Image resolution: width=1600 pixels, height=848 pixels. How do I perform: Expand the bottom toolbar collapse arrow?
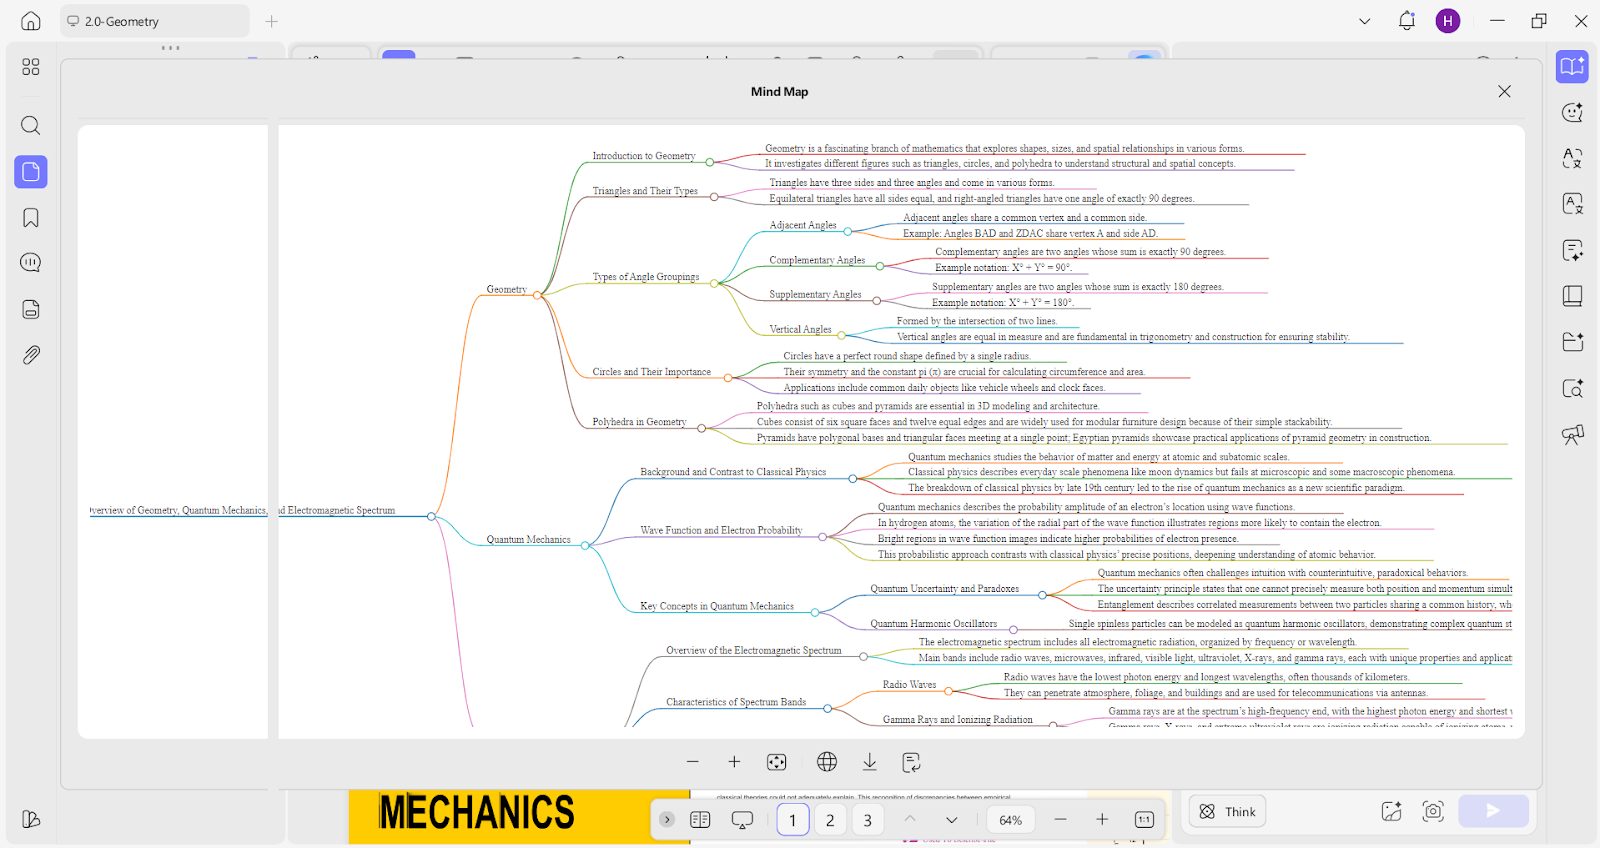coord(667,820)
